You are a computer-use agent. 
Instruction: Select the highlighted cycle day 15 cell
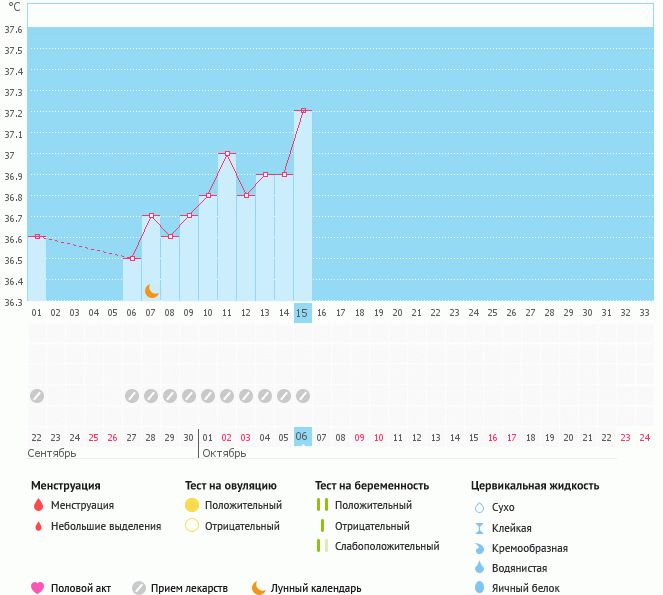(x=303, y=313)
